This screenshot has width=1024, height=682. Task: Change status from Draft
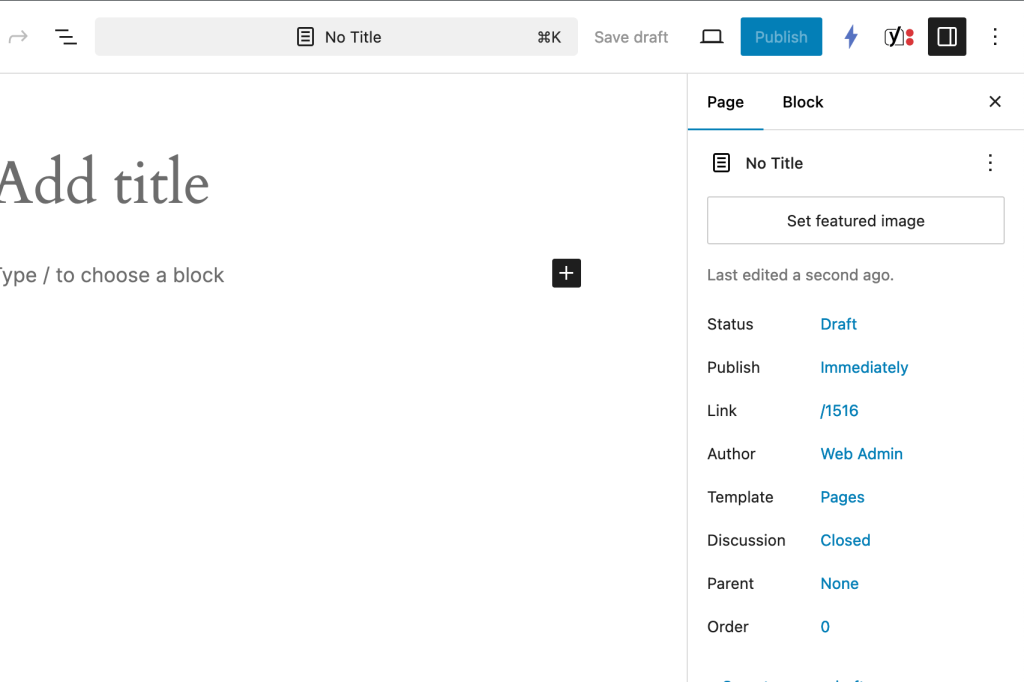pos(838,324)
